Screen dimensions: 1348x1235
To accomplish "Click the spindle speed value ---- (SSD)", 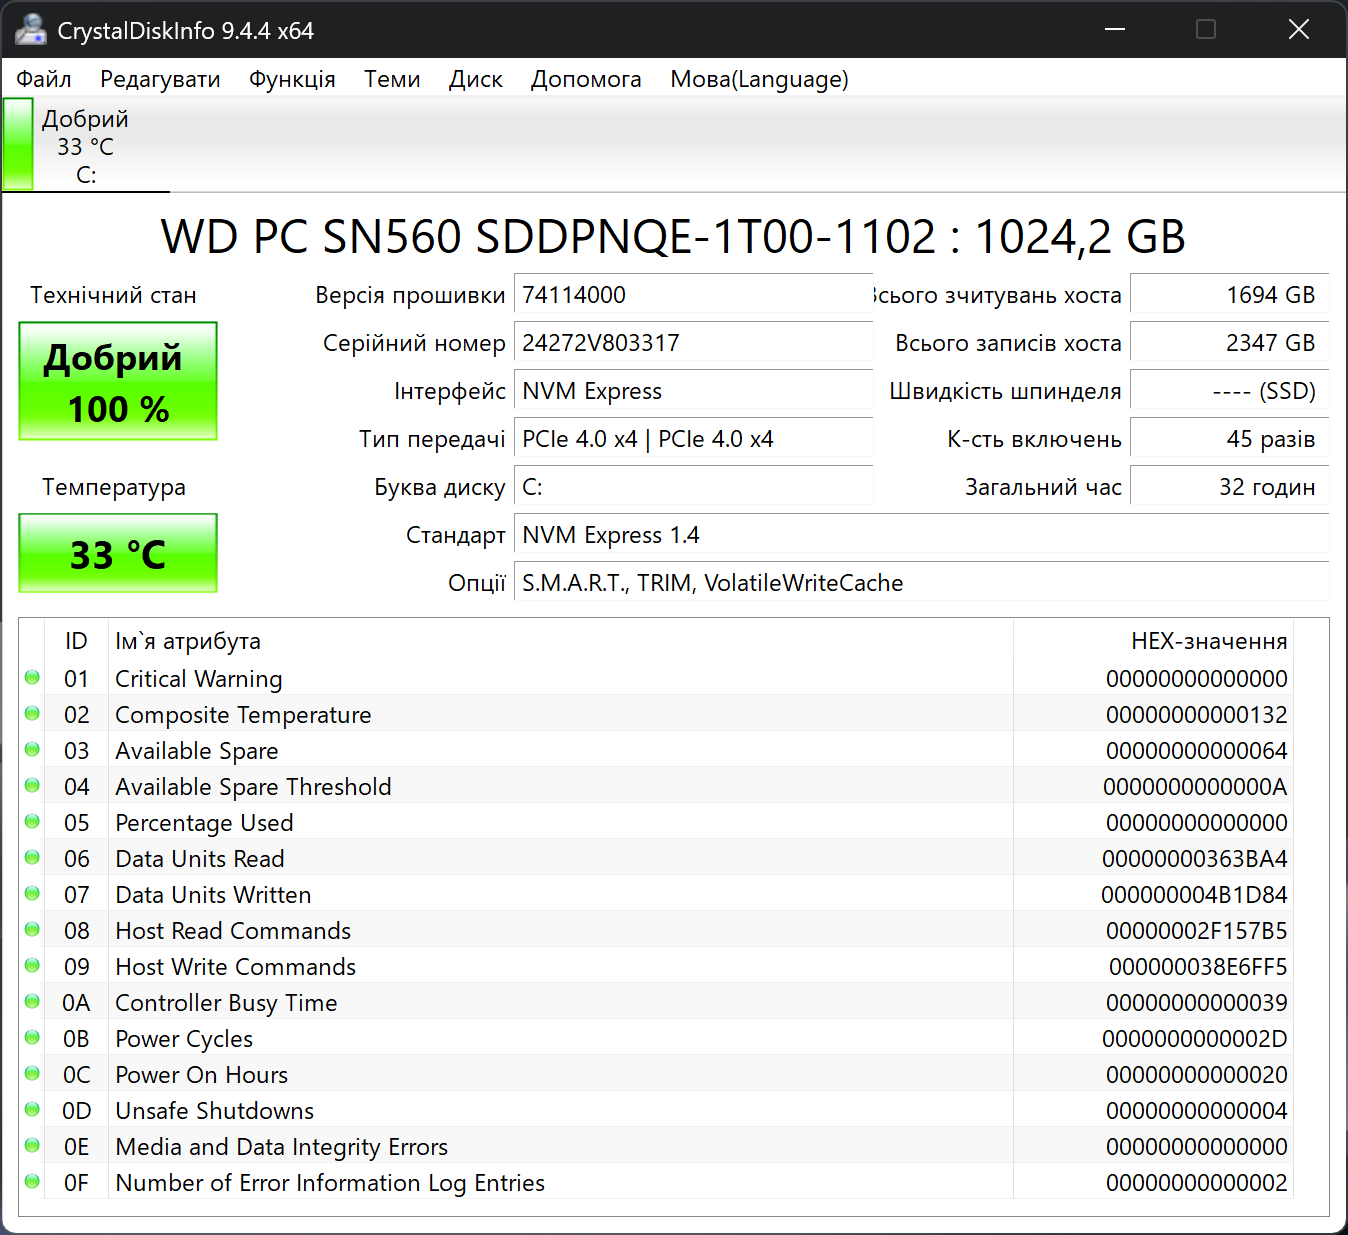I will point(1229,391).
